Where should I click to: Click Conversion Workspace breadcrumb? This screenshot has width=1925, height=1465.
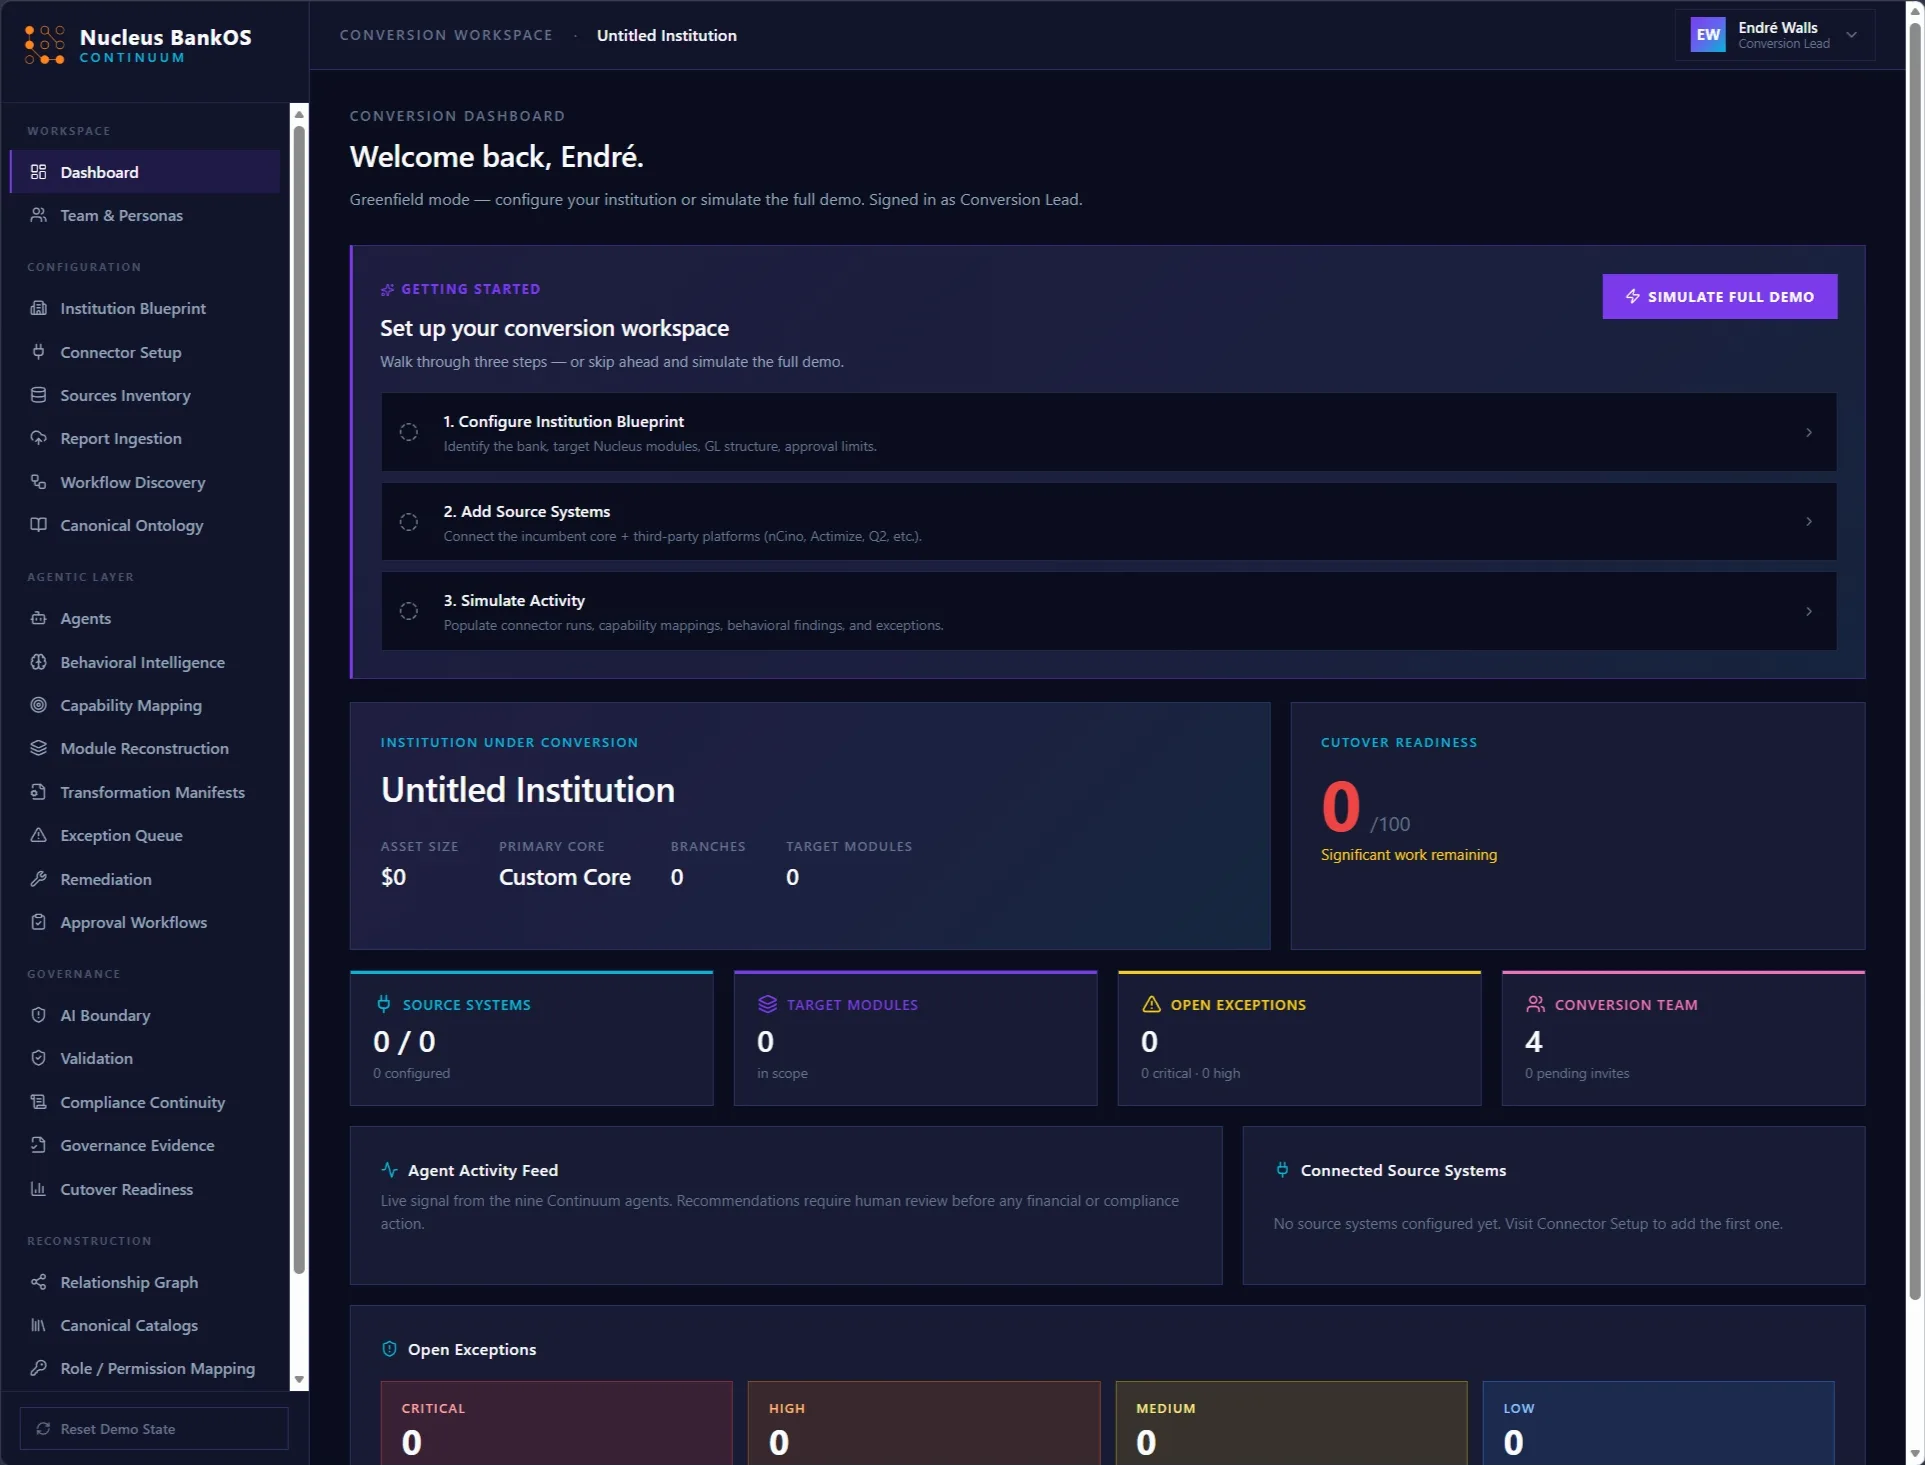pyautogui.click(x=446, y=35)
